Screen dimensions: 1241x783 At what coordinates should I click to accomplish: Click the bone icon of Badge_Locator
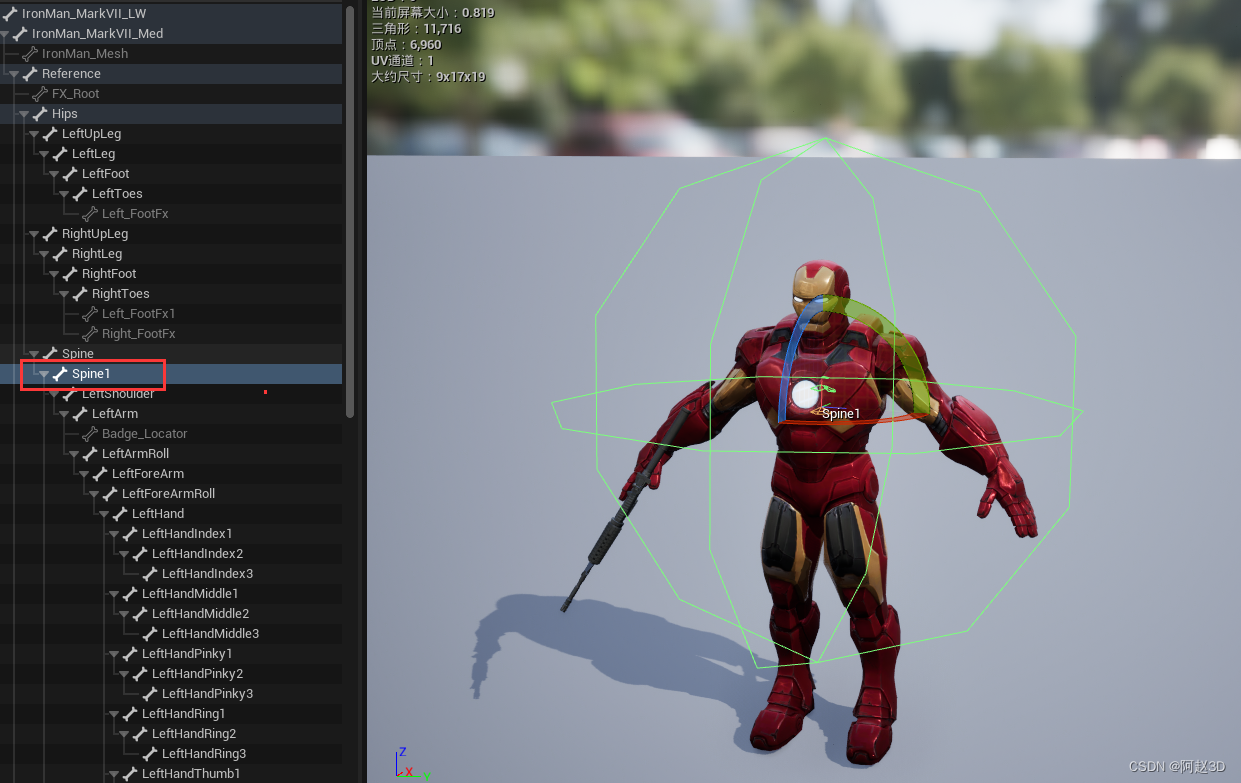tap(90, 434)
